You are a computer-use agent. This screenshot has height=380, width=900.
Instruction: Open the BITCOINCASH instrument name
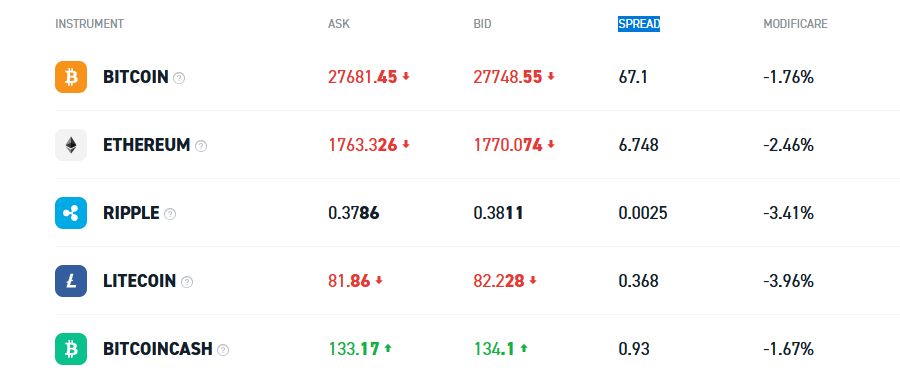(158, 349)
